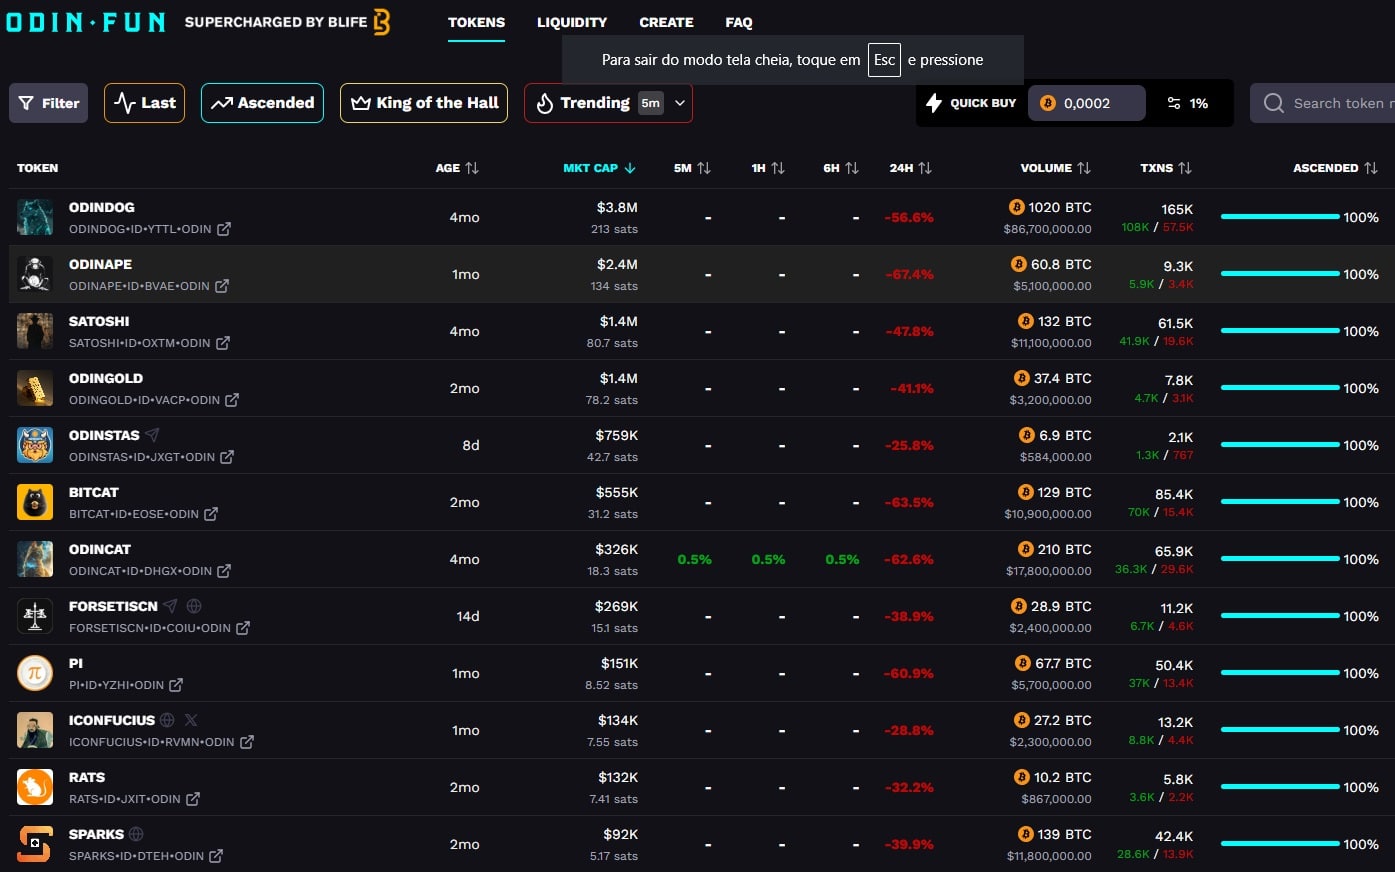Screen dimensions: 1395x872
Task: Open RATS external link icon
Action: [x=193, y=799]
